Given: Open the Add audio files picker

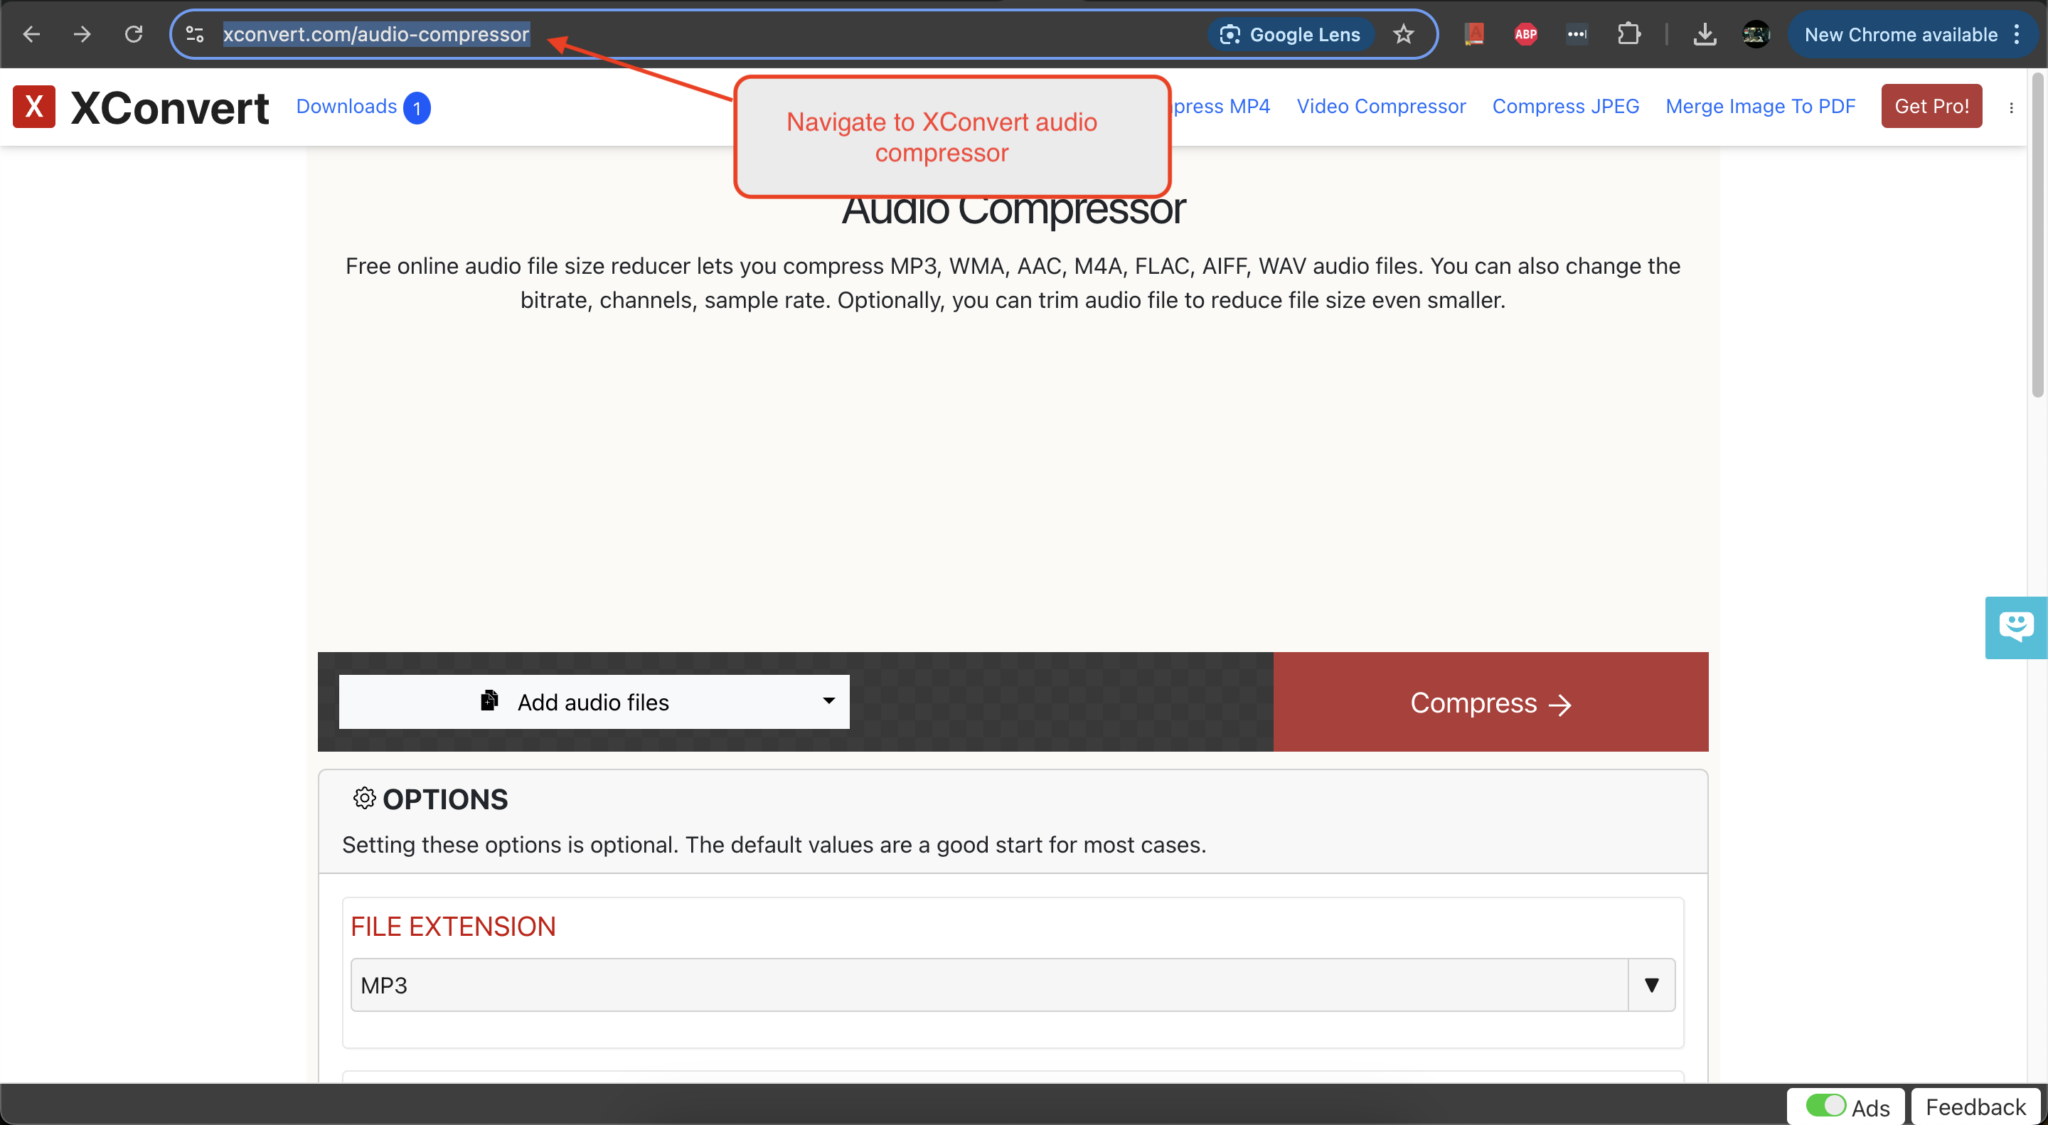Looking at the screenshot, I should (592, 701).
